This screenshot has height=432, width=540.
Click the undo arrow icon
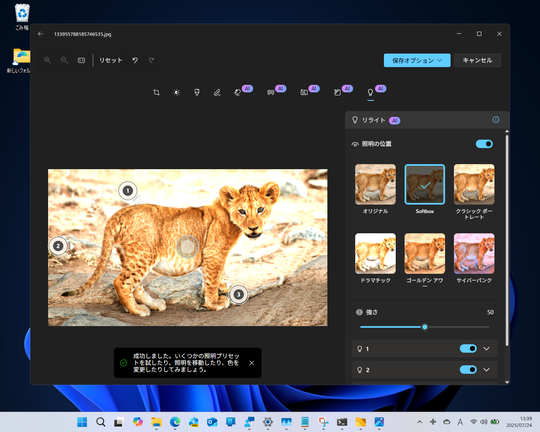tap(135, 60)
